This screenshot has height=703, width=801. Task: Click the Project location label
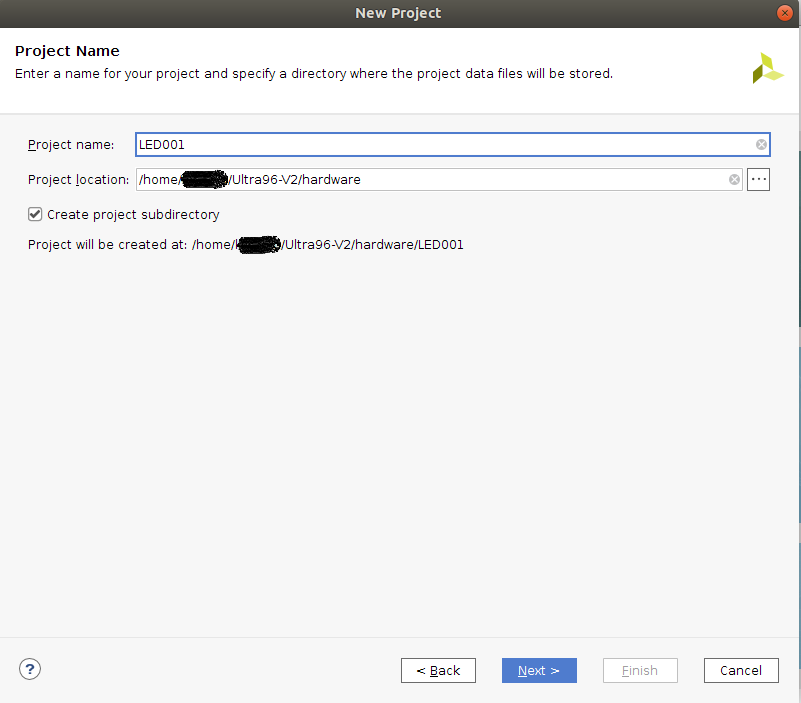coord(78,180)
